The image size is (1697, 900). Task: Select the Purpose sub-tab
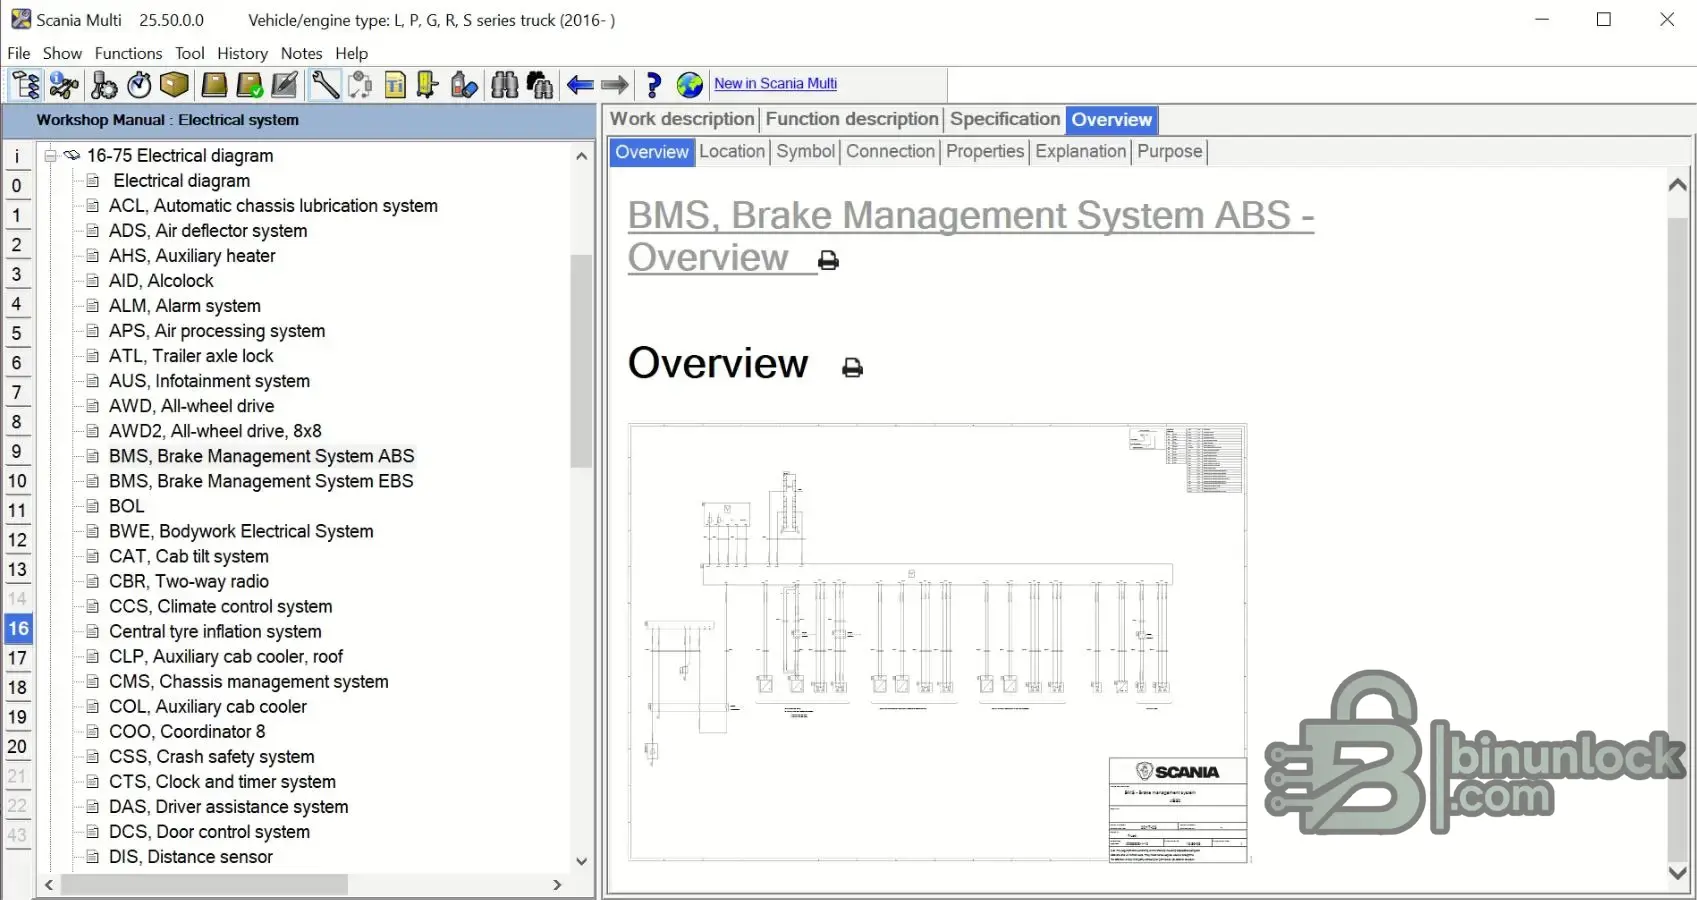(x=1170, y=151)
